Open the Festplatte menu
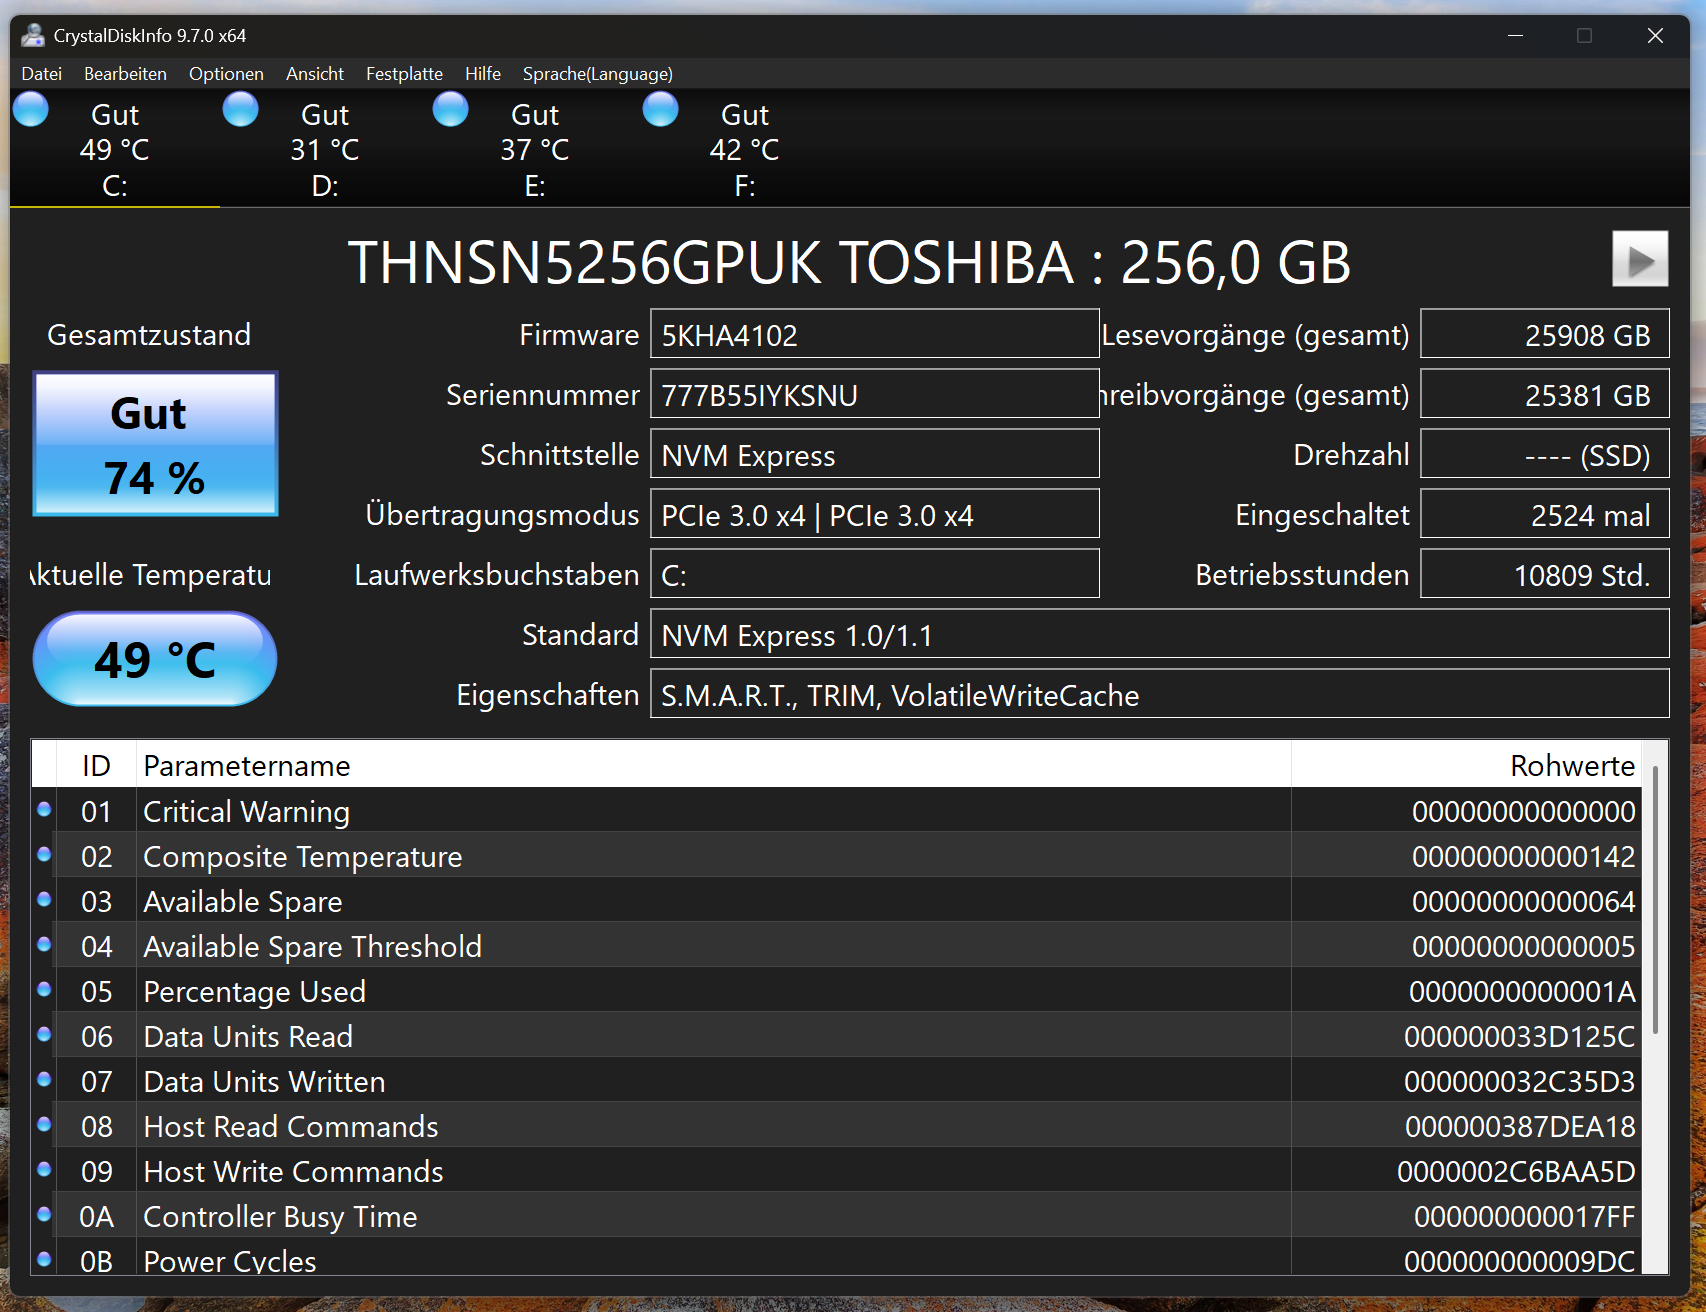1706x1312 pixels. coord(404,74)
